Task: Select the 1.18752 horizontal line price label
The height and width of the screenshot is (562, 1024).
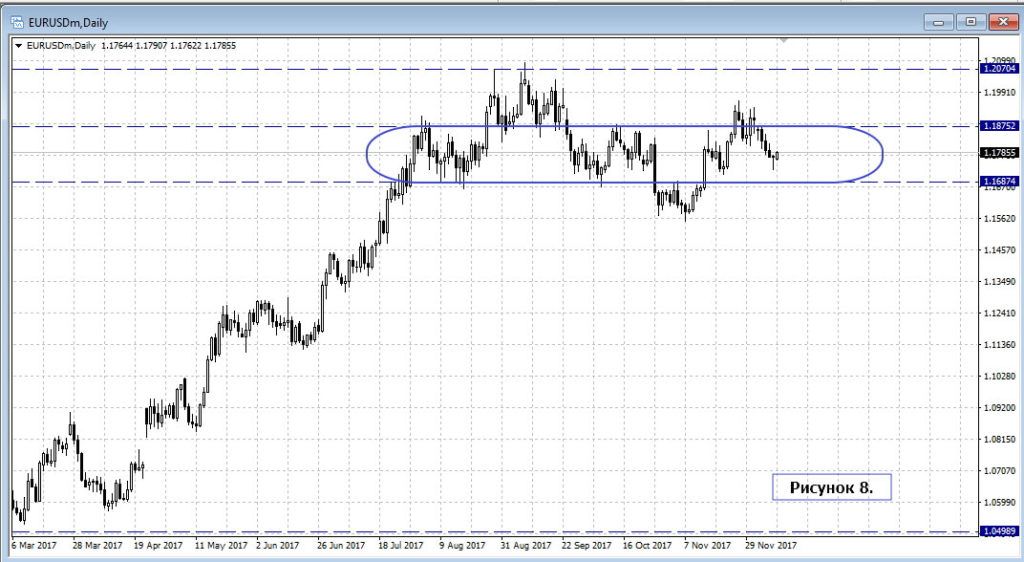Action: coord(1000,127)
